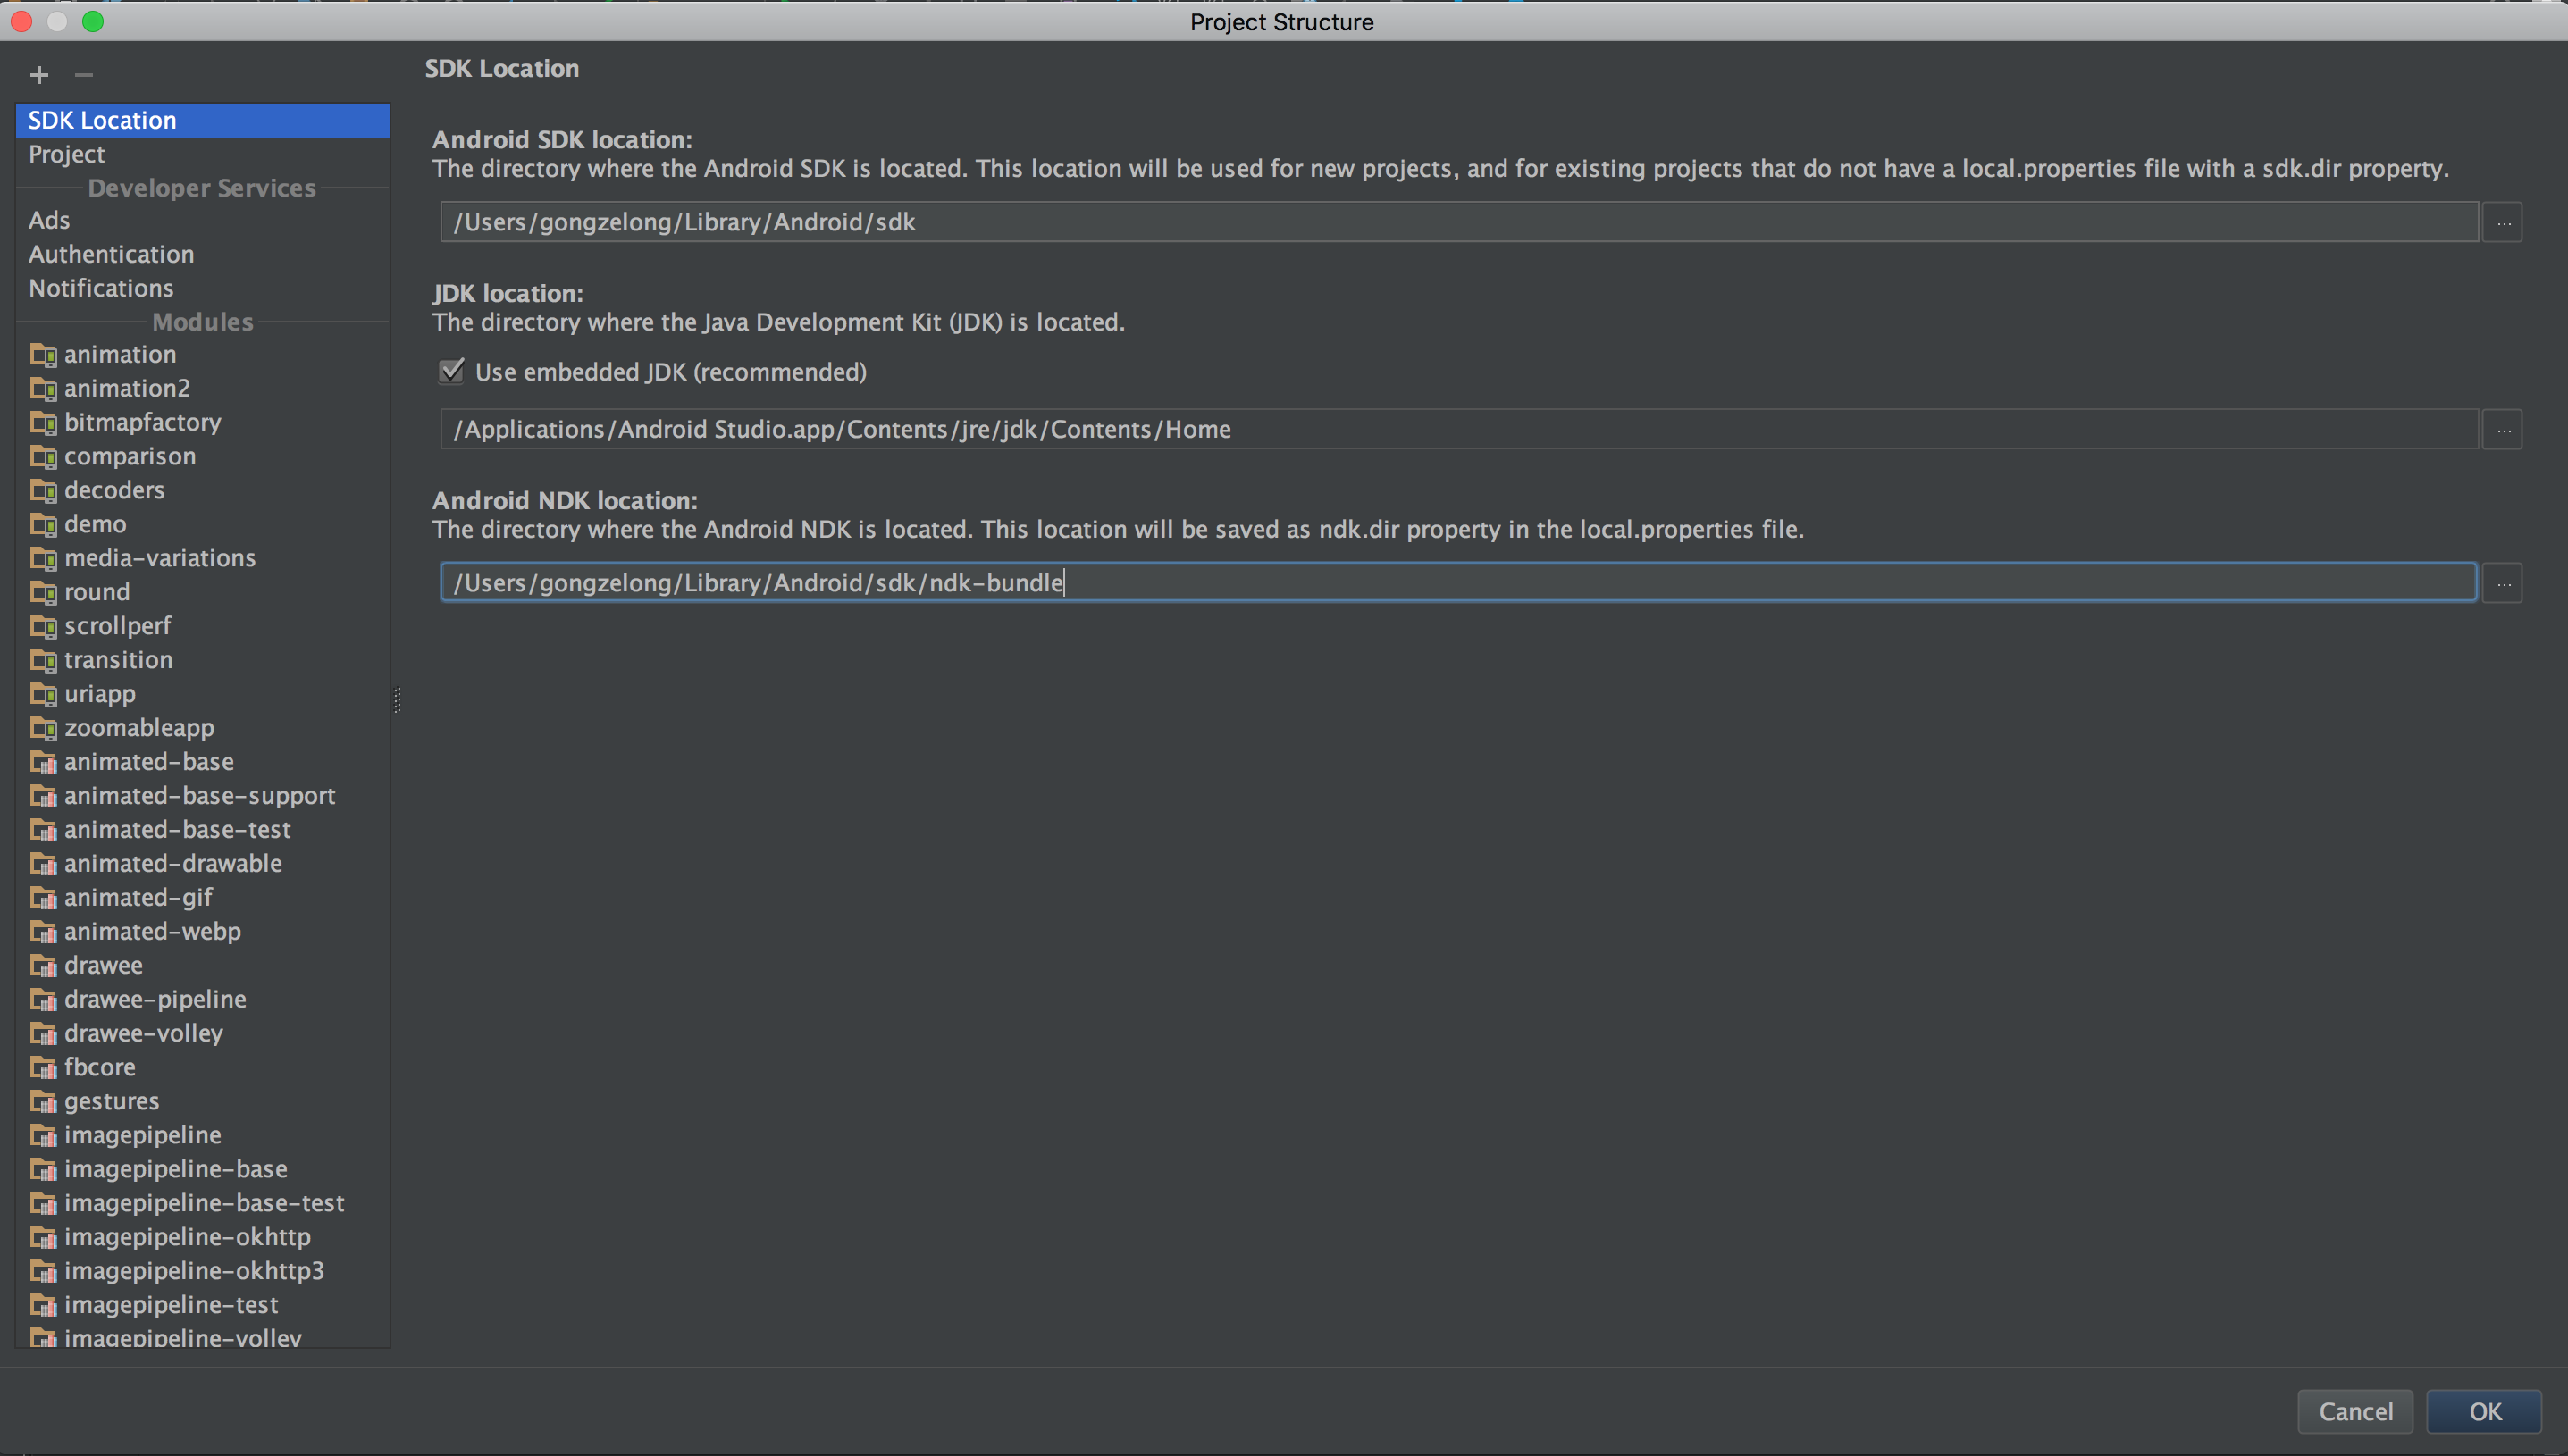The height and width of the screenshot is (1456, 2568).
Task: Open the browse dialog for Android NDK location
Action: click(x=2503, y=582)
